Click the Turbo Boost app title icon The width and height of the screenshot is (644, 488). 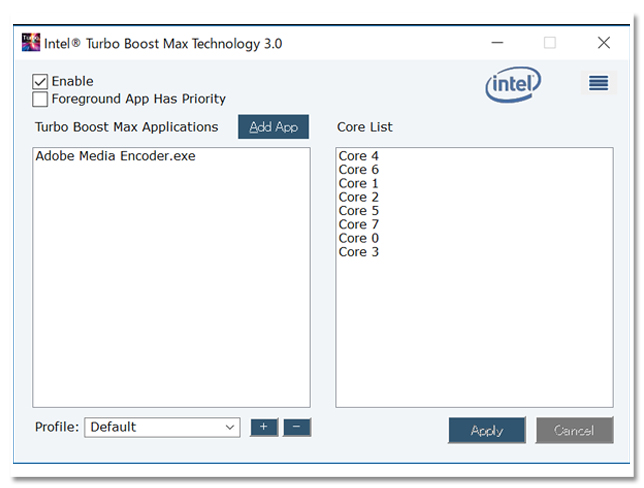(x=31, y=42)
